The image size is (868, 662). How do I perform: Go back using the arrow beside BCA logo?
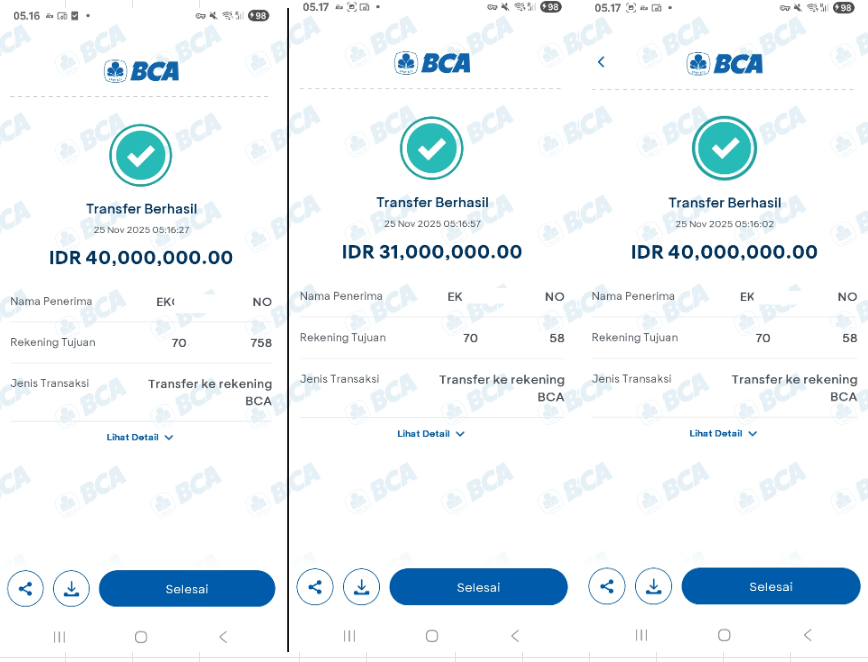tap(601, 62)
